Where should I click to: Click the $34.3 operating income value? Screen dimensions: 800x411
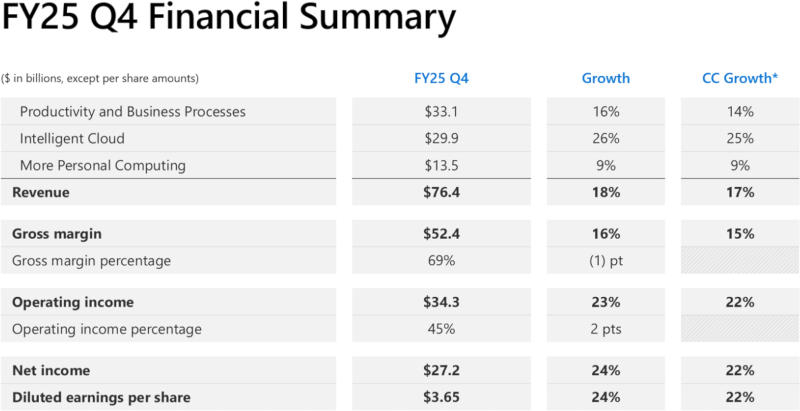[x=441, y=302]
